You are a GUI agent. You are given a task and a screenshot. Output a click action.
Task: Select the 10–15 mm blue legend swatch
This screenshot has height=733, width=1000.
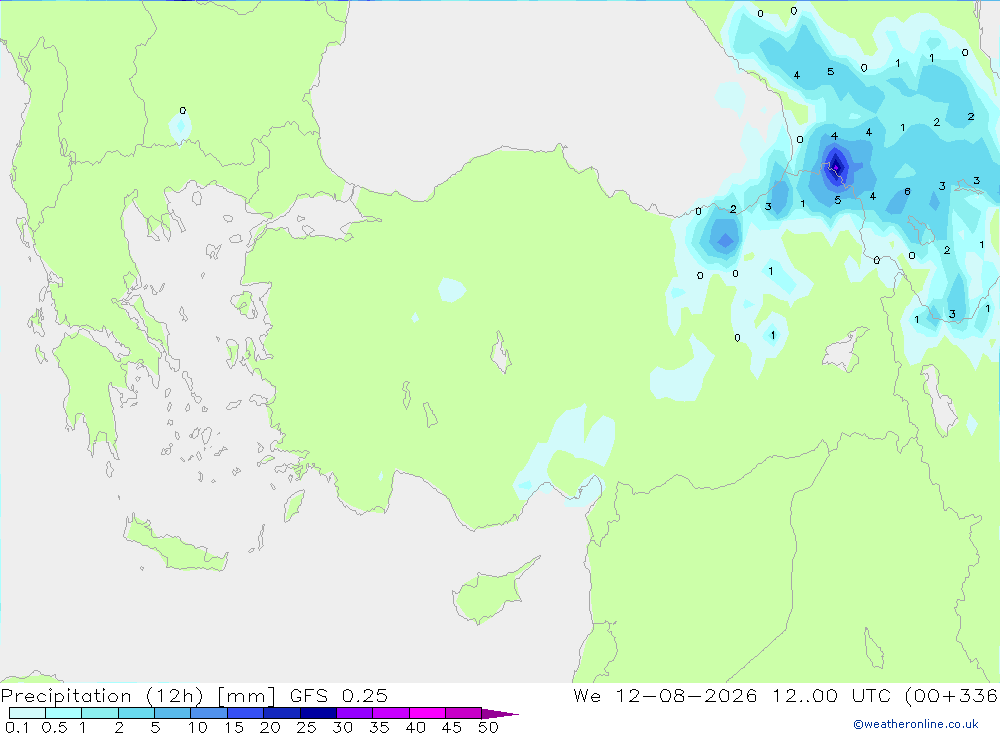[209, 713]
